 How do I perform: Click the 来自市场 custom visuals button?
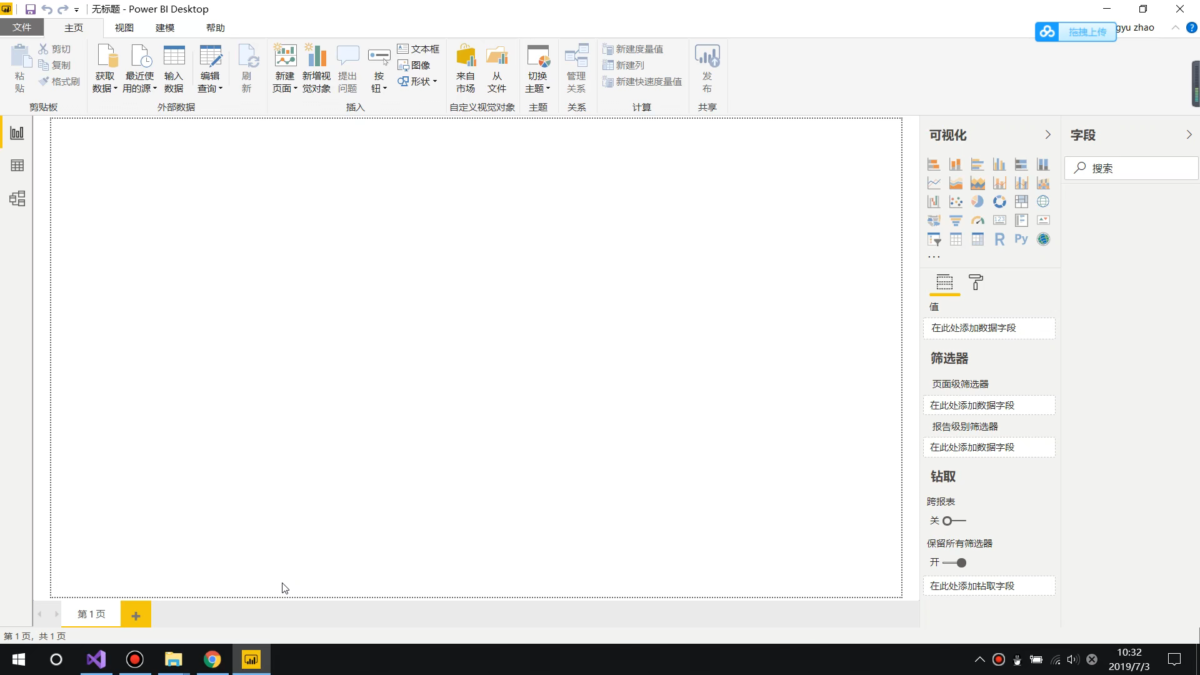(x=466, y=69)
